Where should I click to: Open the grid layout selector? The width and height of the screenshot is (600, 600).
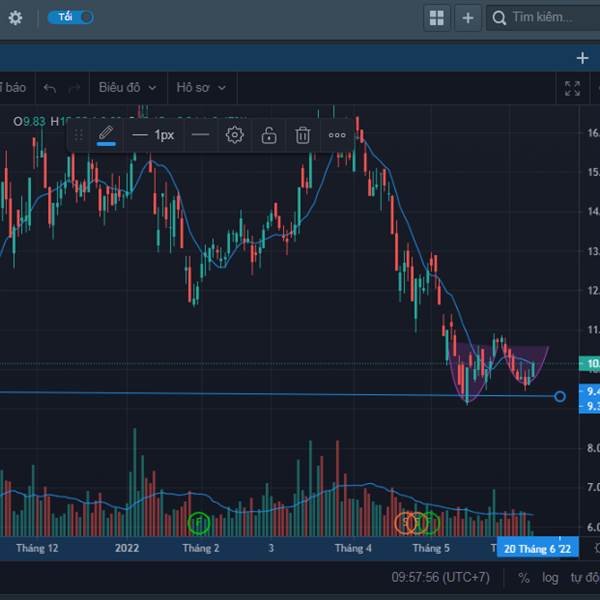tap(437, 18)
